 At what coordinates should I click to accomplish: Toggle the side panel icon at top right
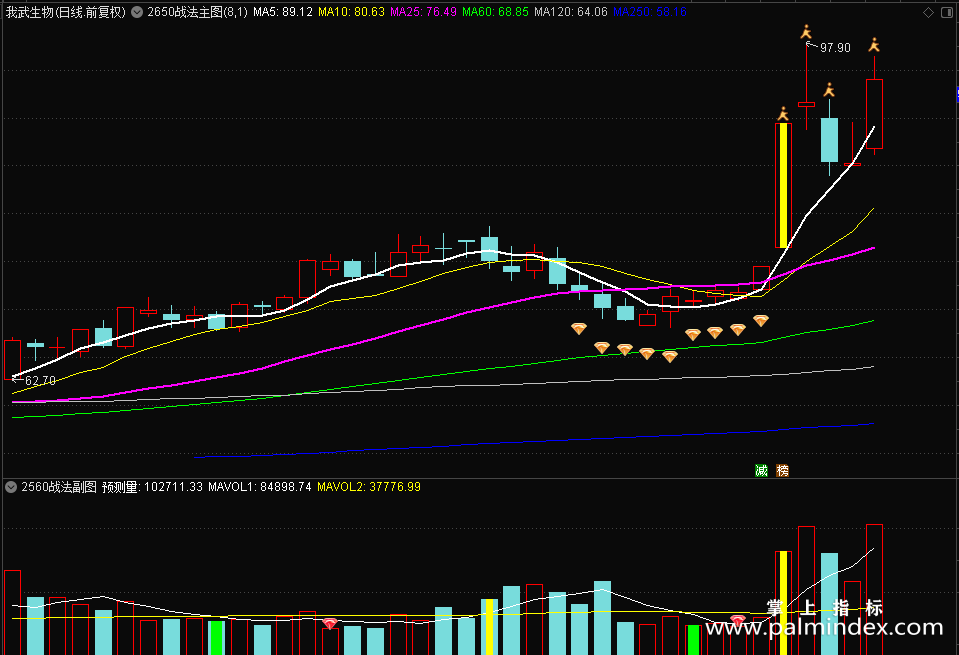click(x=947, y=12)
